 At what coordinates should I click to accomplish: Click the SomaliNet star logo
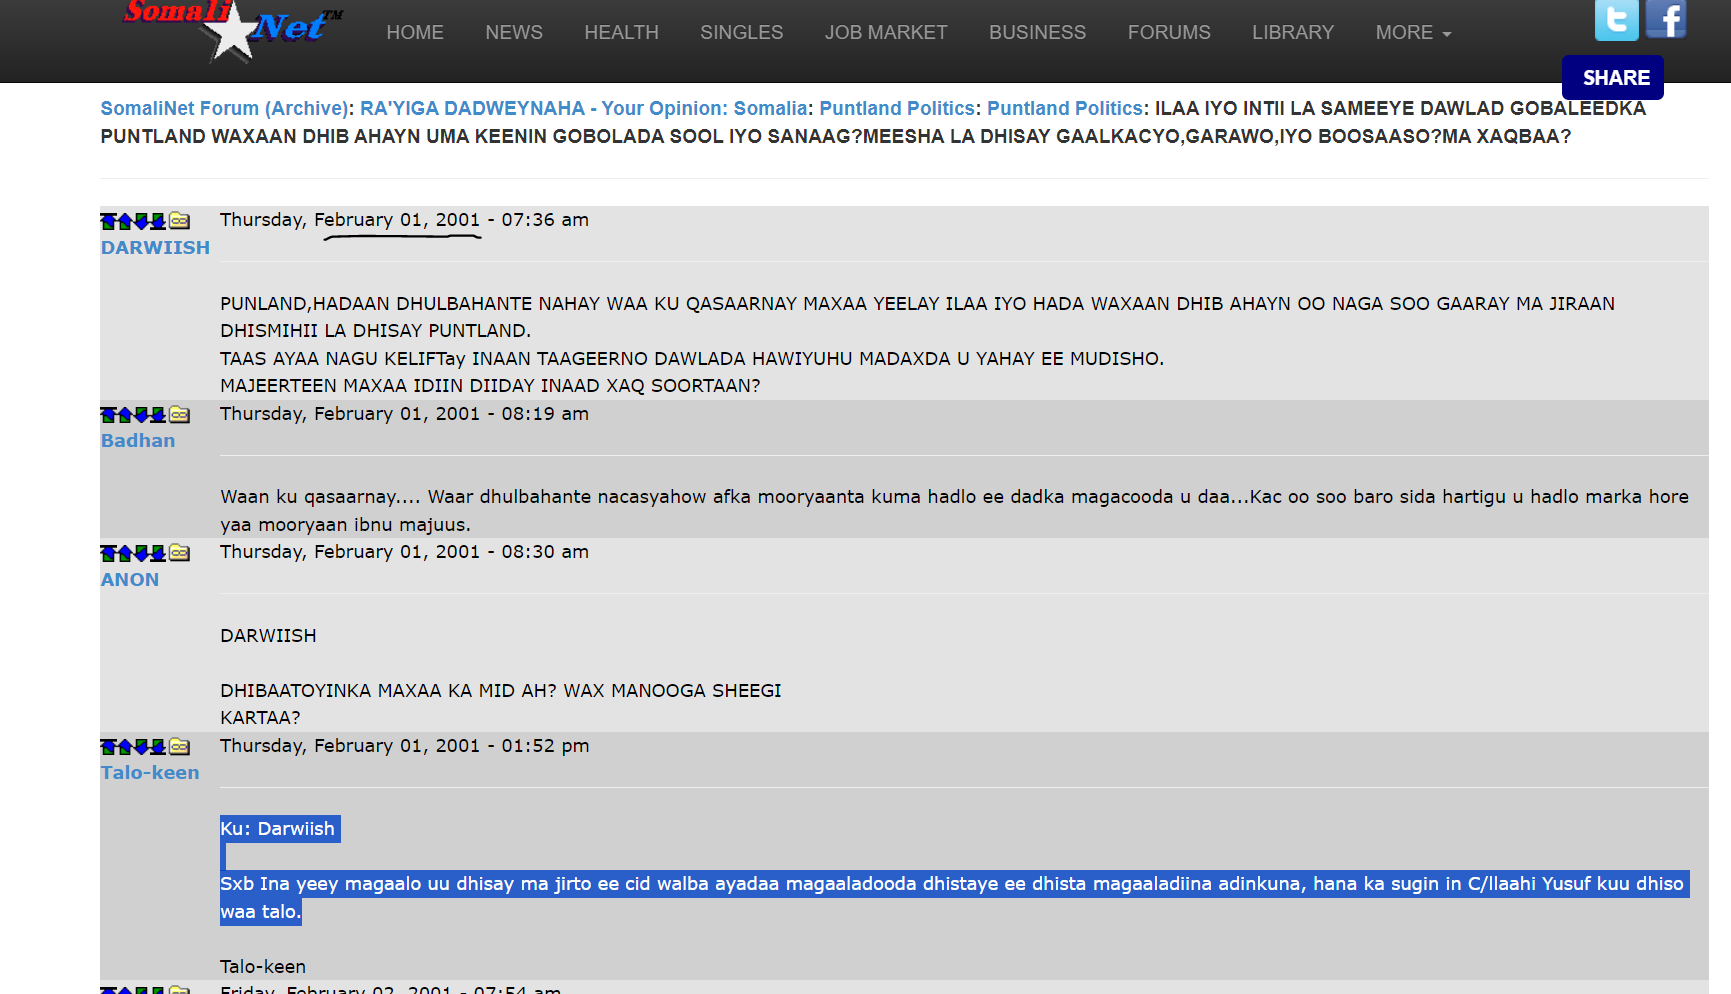click(x=232, y=31)
